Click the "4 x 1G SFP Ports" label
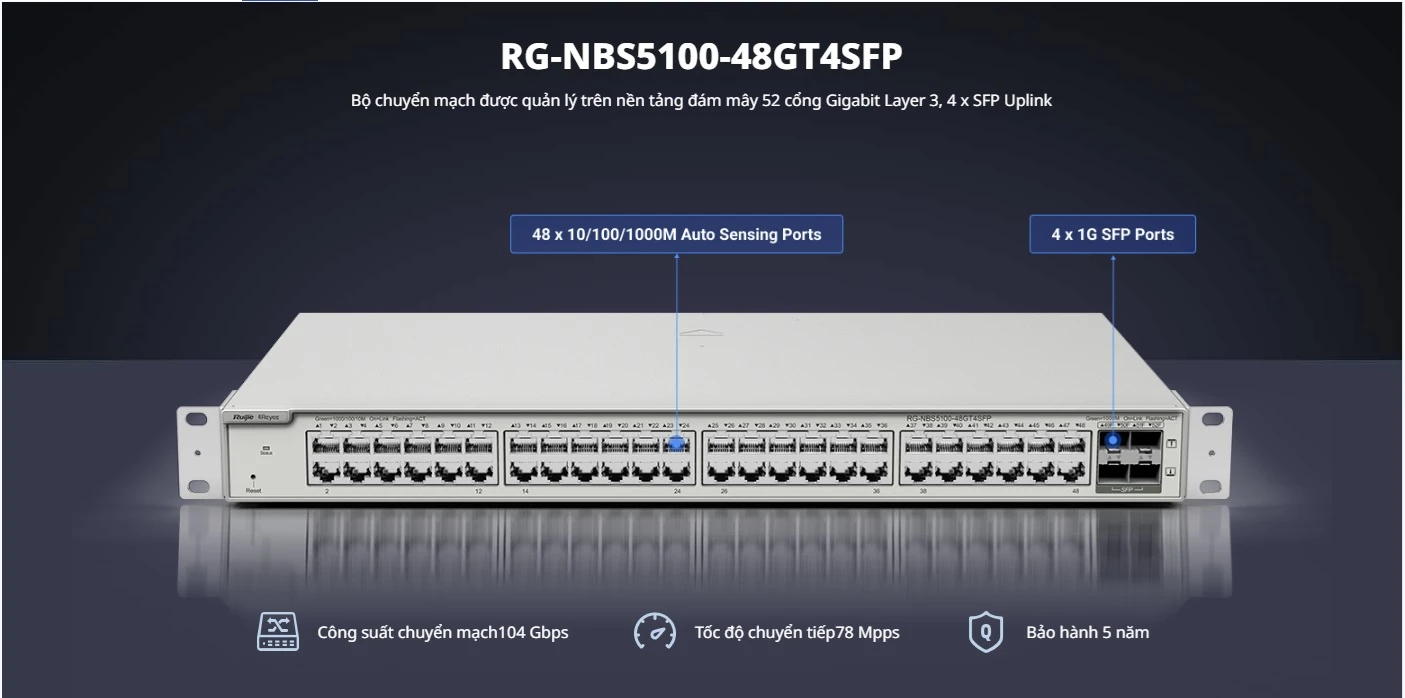1405x698 pixels. [x=1112, y=234]
